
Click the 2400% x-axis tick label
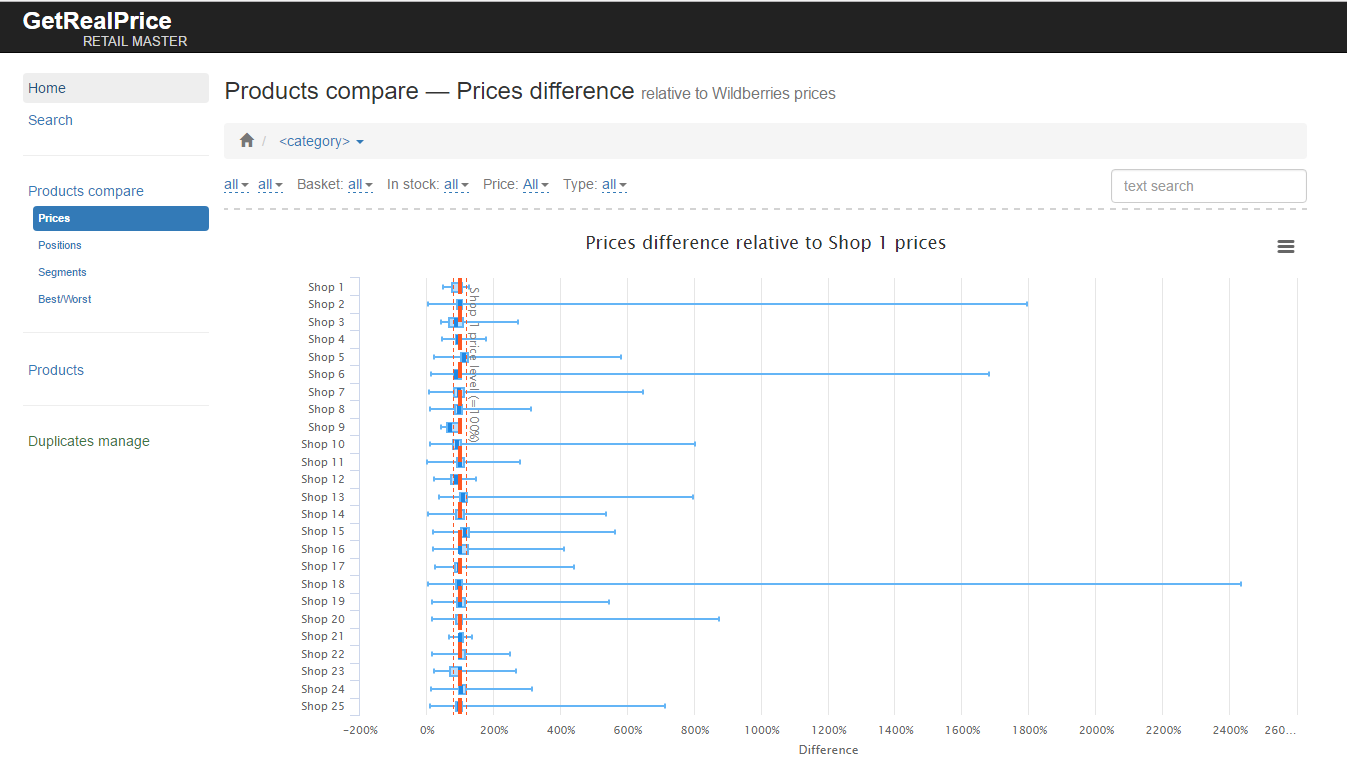tap(1230, 730)
